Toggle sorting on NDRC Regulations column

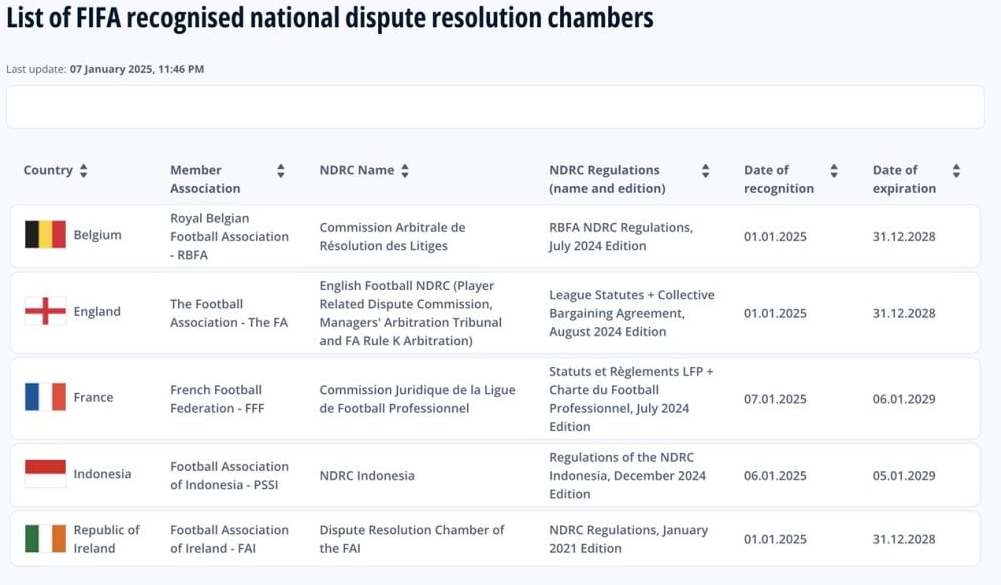coord(705,170)
